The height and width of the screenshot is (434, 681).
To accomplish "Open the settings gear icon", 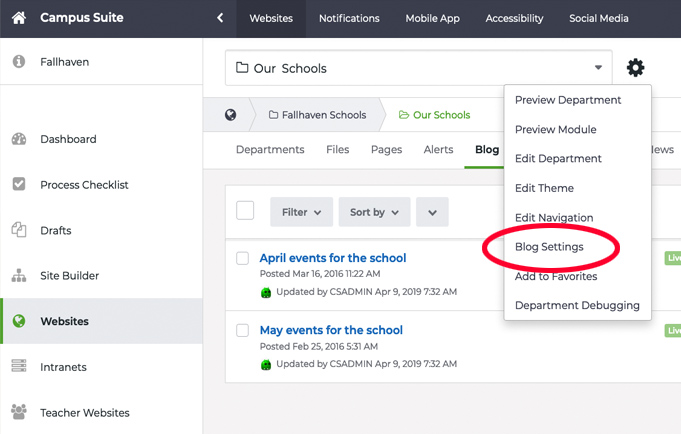I will pyautogui.click(x=635, y=68).
